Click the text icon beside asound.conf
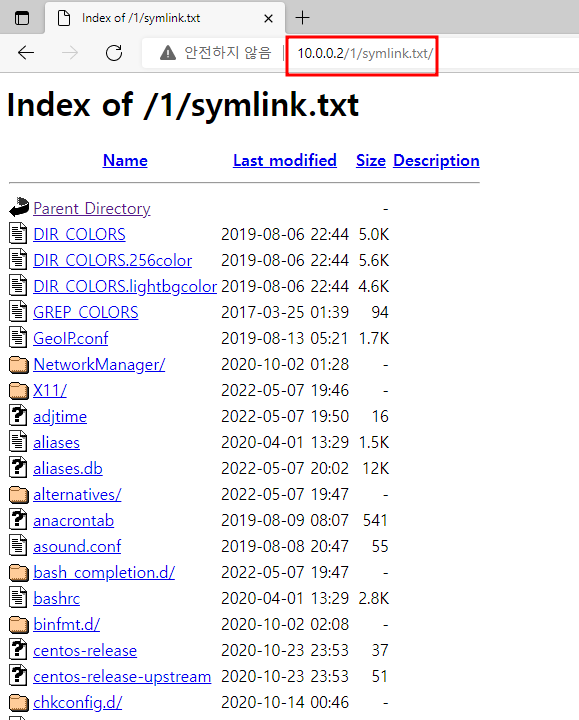The height and width of the screenshot is (720, 579). click(x=18, y=545)
